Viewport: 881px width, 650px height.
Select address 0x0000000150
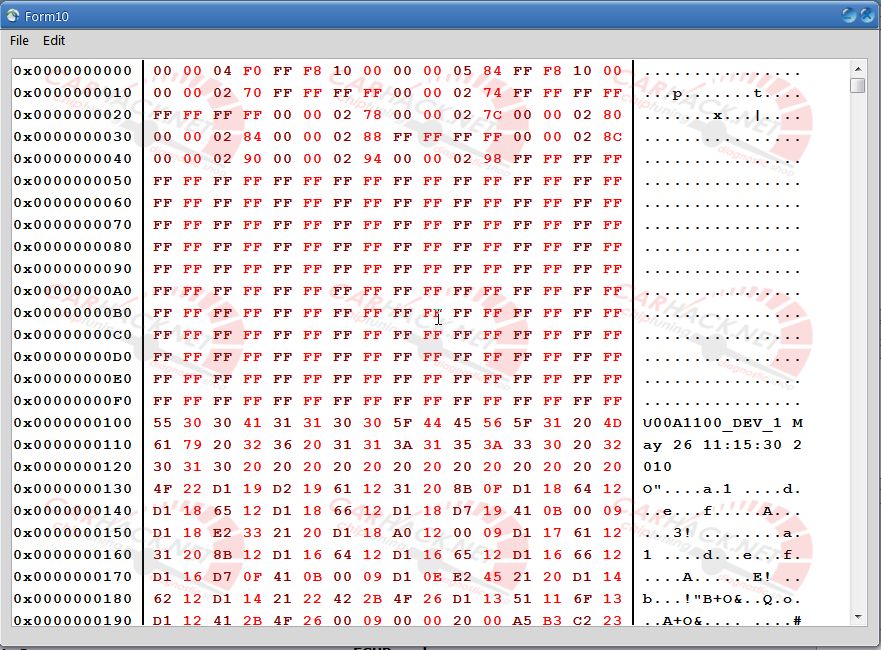[73, 533]
